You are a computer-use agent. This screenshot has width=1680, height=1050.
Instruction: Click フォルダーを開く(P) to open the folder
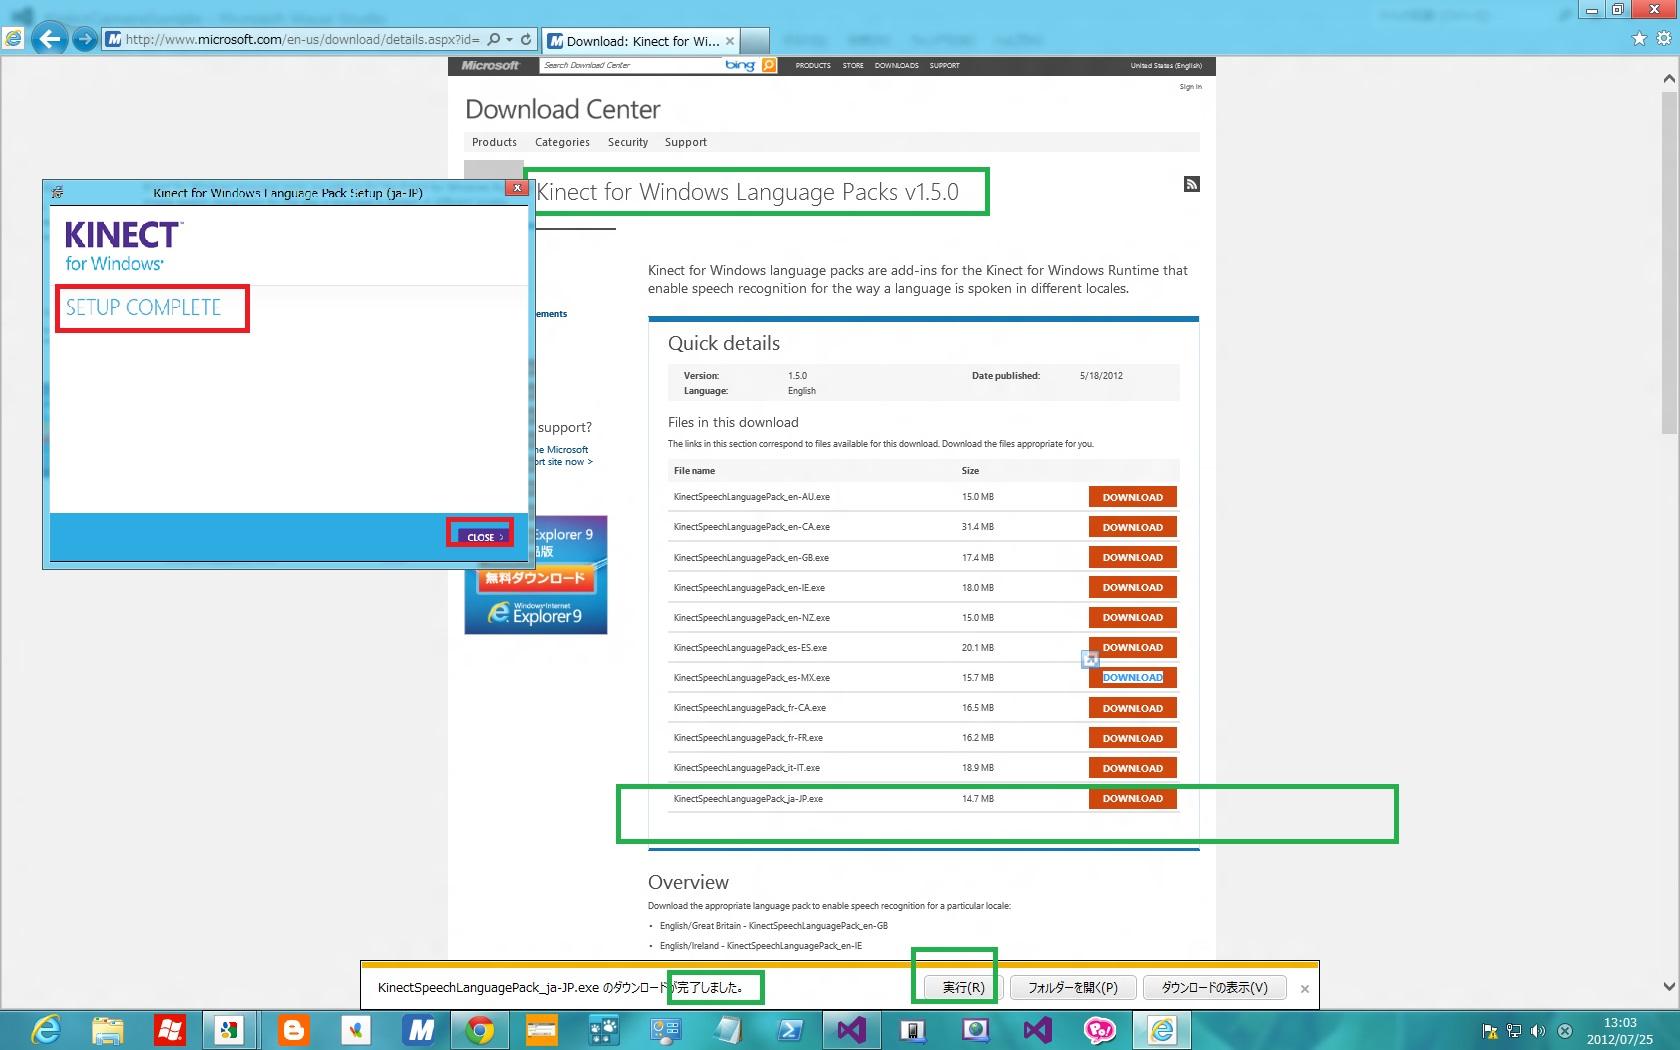click(x=1073, y=988)
